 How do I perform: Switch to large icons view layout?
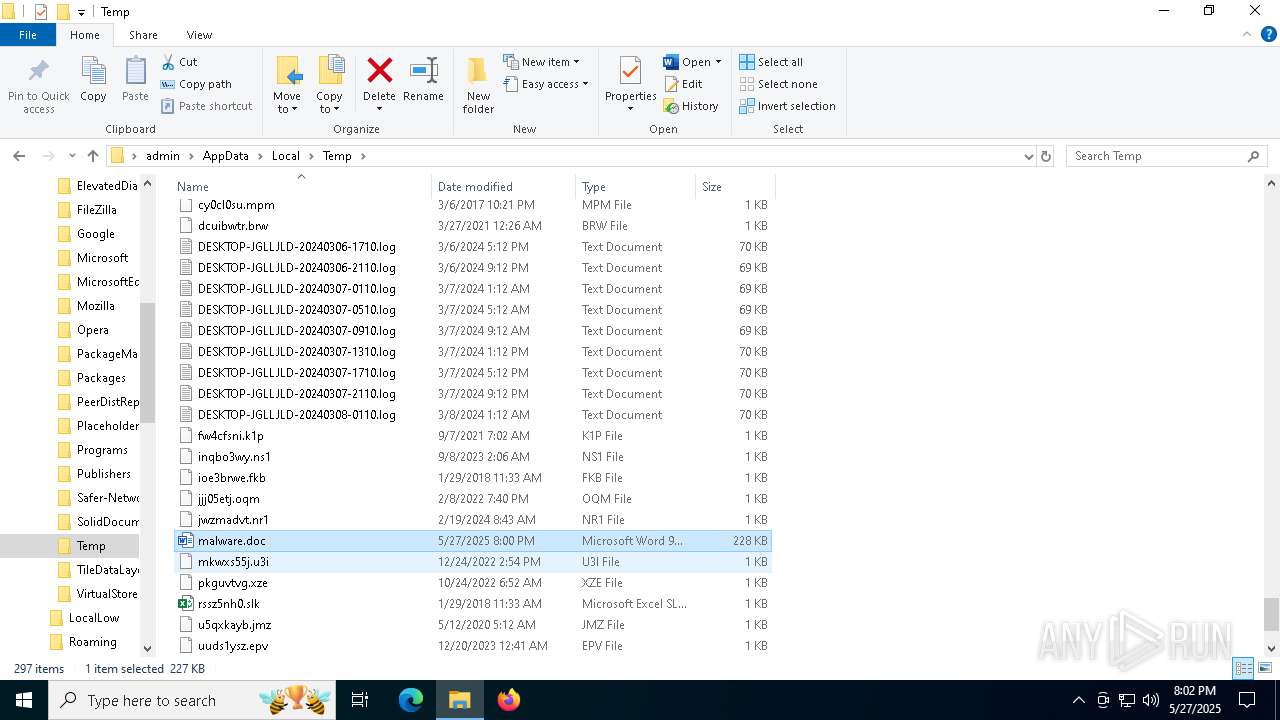coord(1265,668)
